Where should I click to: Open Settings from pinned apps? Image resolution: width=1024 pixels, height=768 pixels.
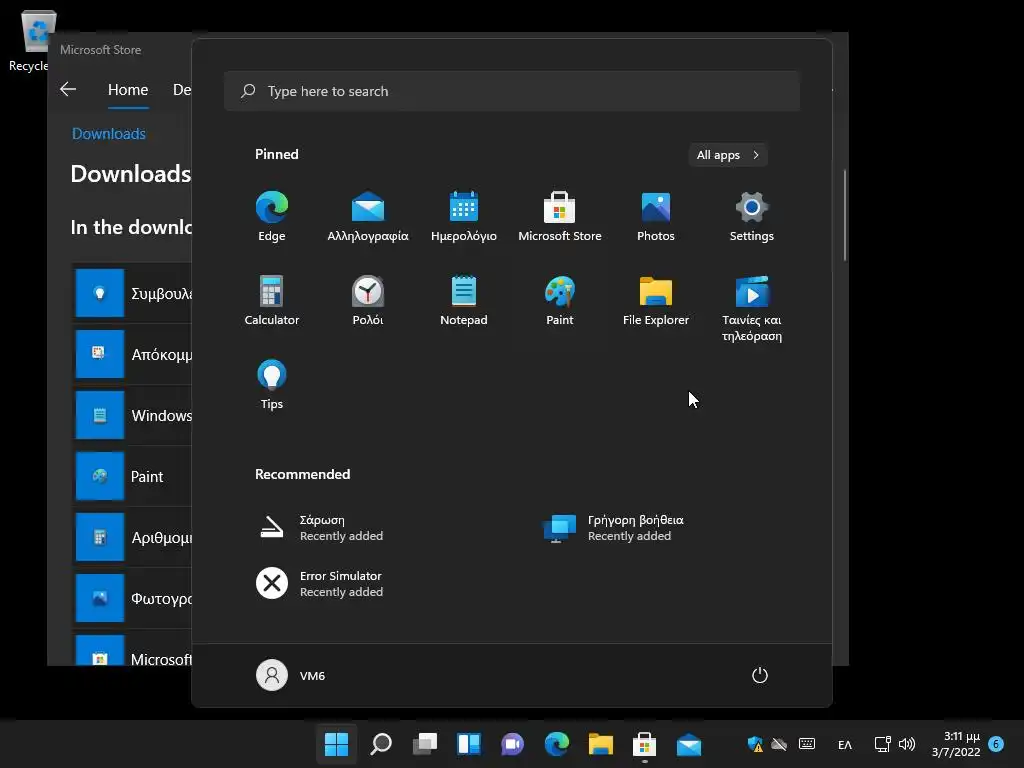(x=752, y=217)
